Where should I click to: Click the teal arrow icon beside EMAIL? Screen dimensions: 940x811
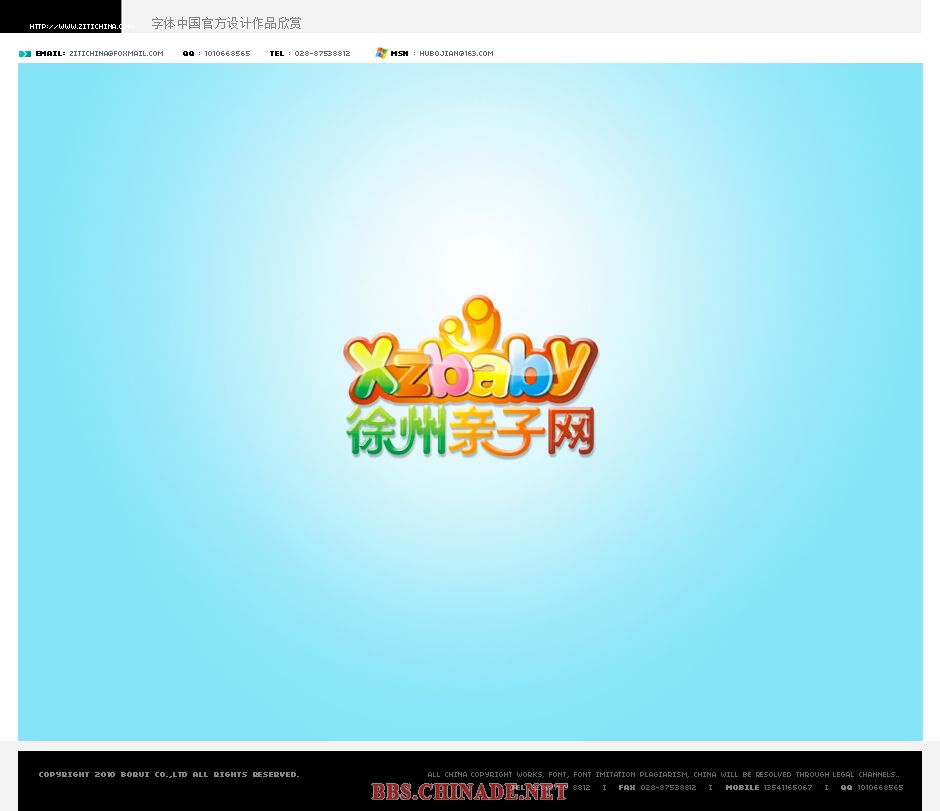click(x=25, y=54)
